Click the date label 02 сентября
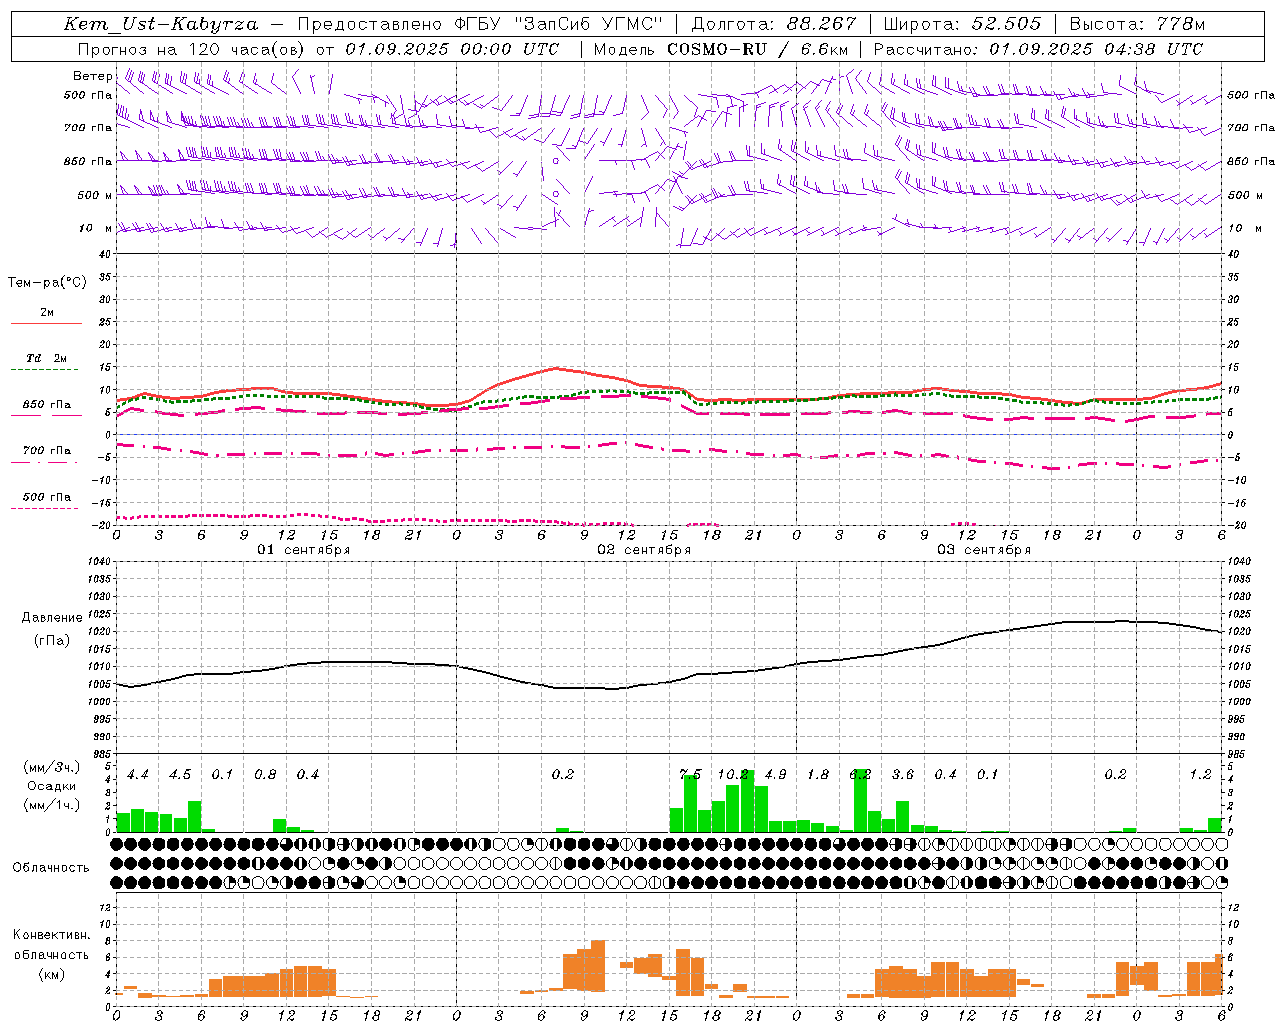The image size is (1280, 1024). click(x=644, y=550)
